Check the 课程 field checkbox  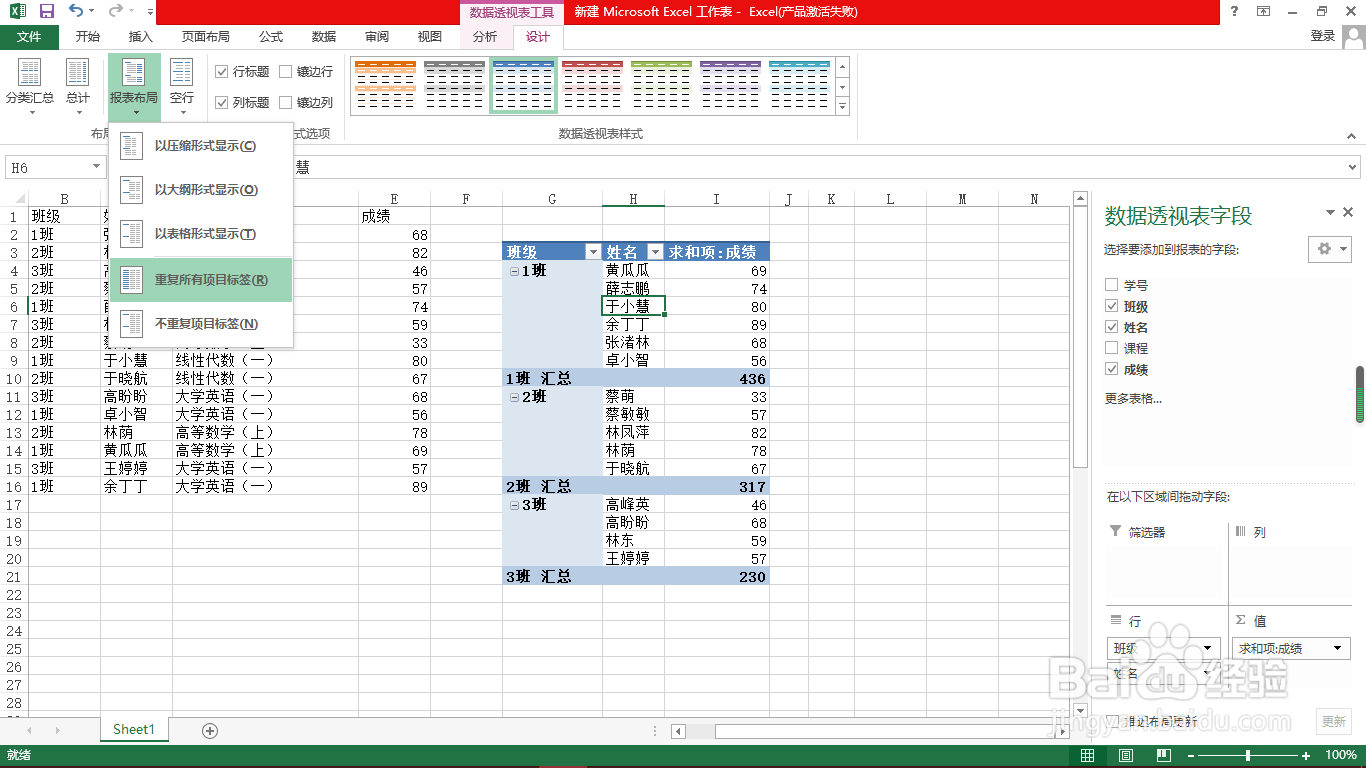point(1112,348)
